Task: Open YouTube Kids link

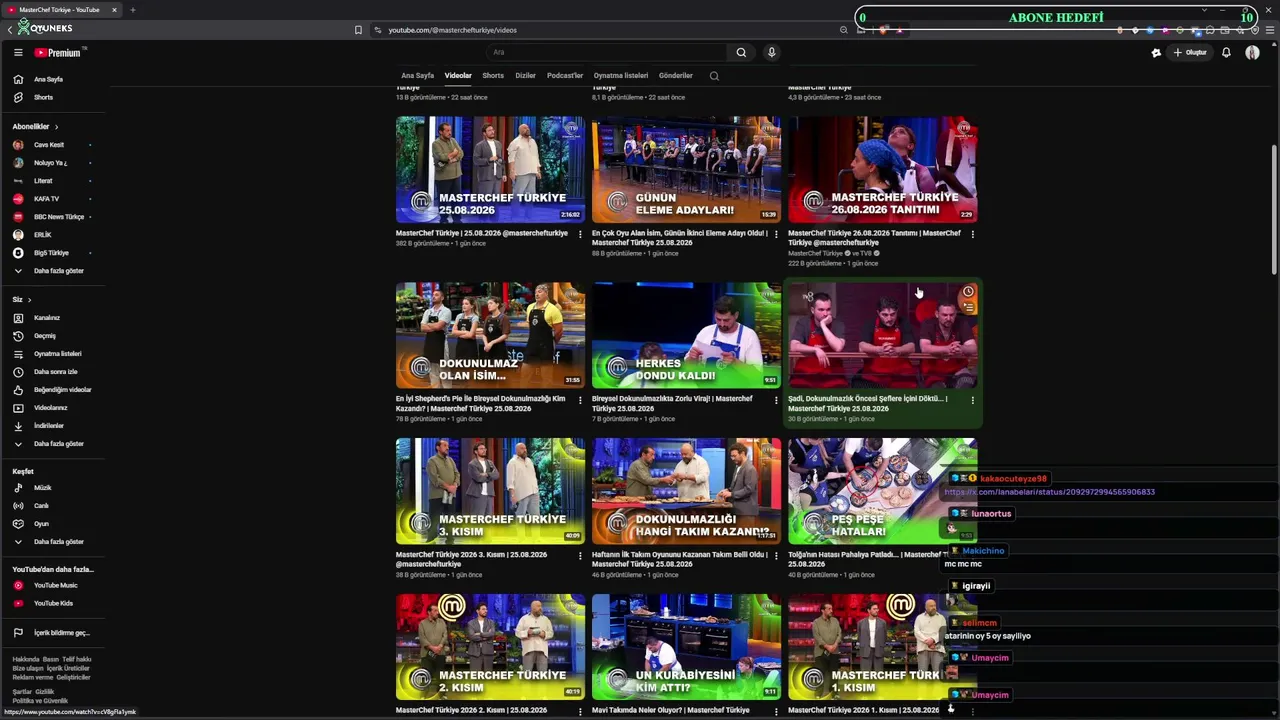Action: [55, 604]
